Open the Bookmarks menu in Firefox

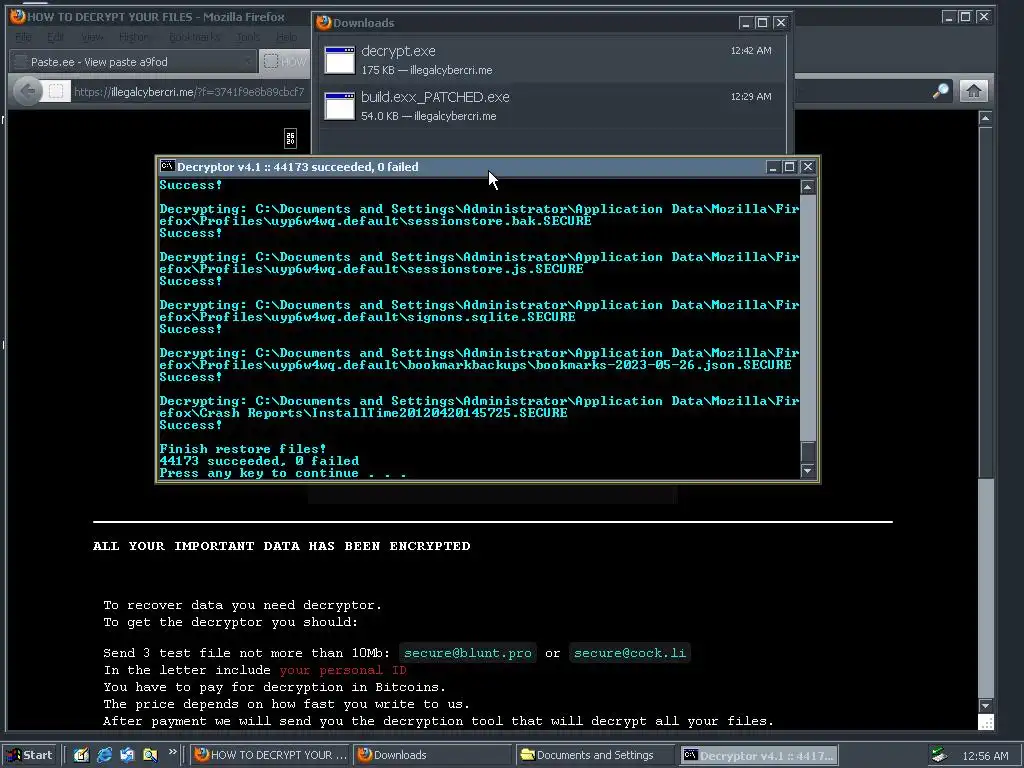[x=194, y=37]
